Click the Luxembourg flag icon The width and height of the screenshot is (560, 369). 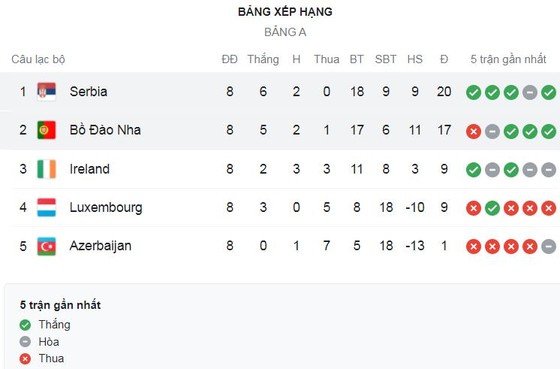pyautogui.click(x=46, y=208)
